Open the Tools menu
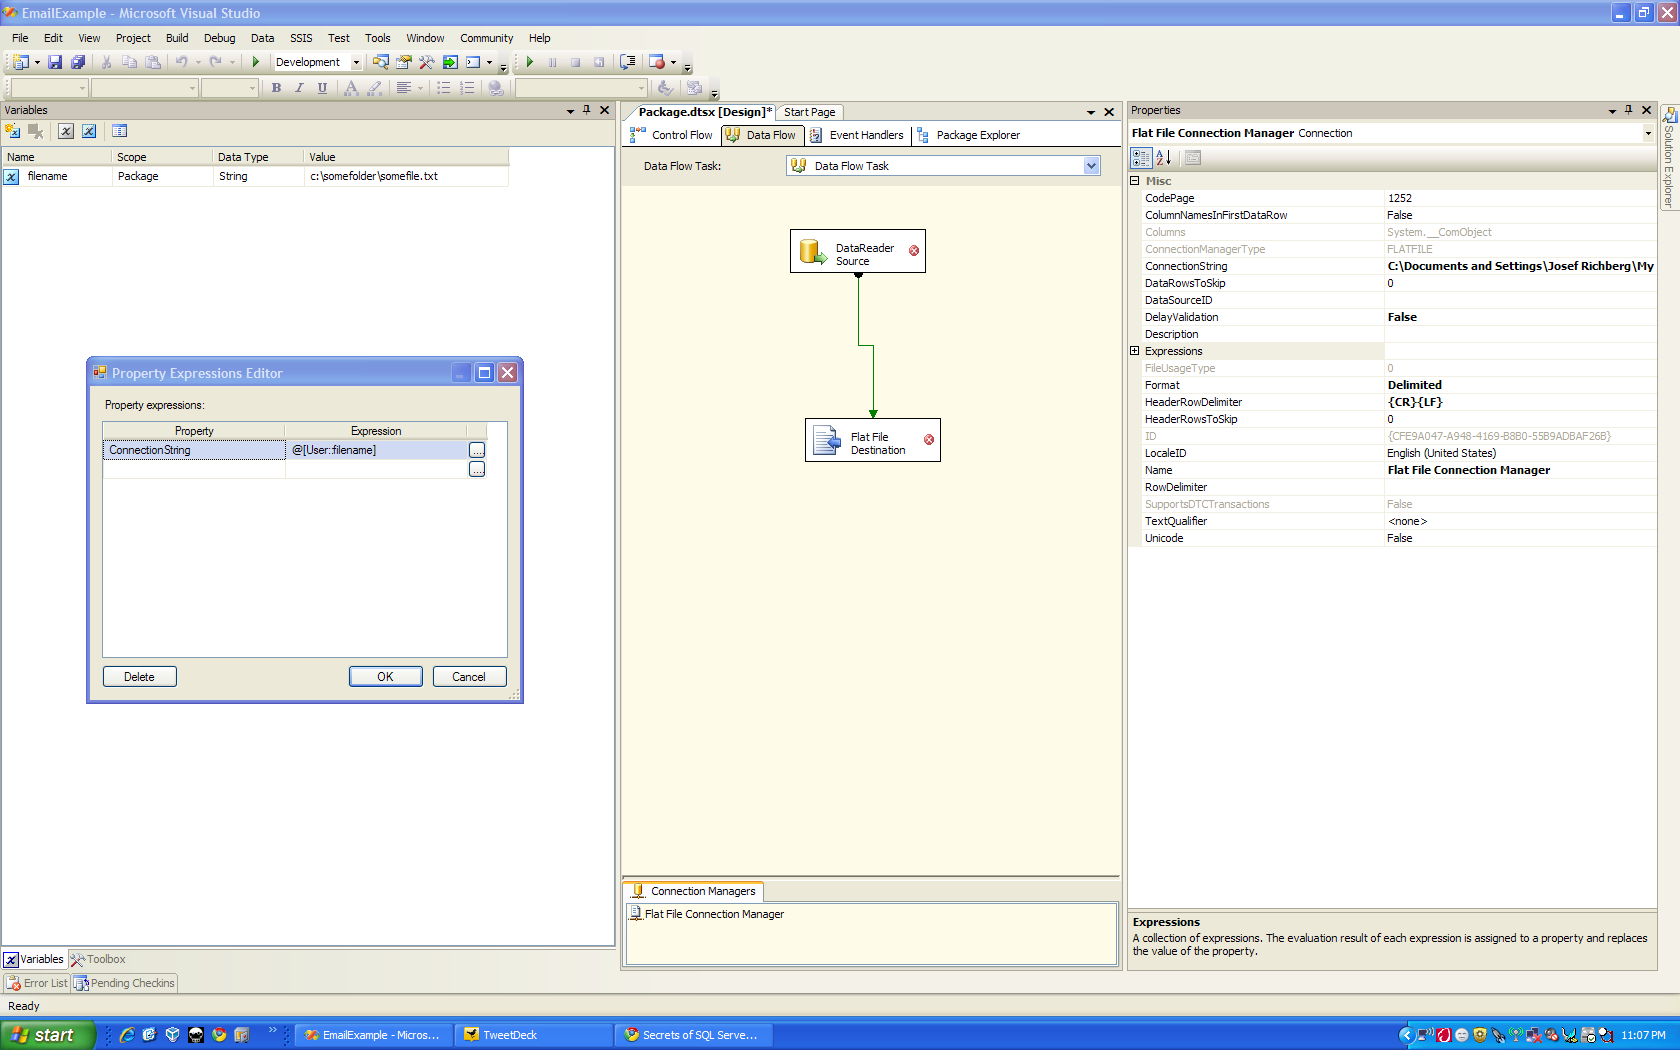The height and width of the screenshot is (1050, 1680). pyautogui.click(x=377, y=38)
